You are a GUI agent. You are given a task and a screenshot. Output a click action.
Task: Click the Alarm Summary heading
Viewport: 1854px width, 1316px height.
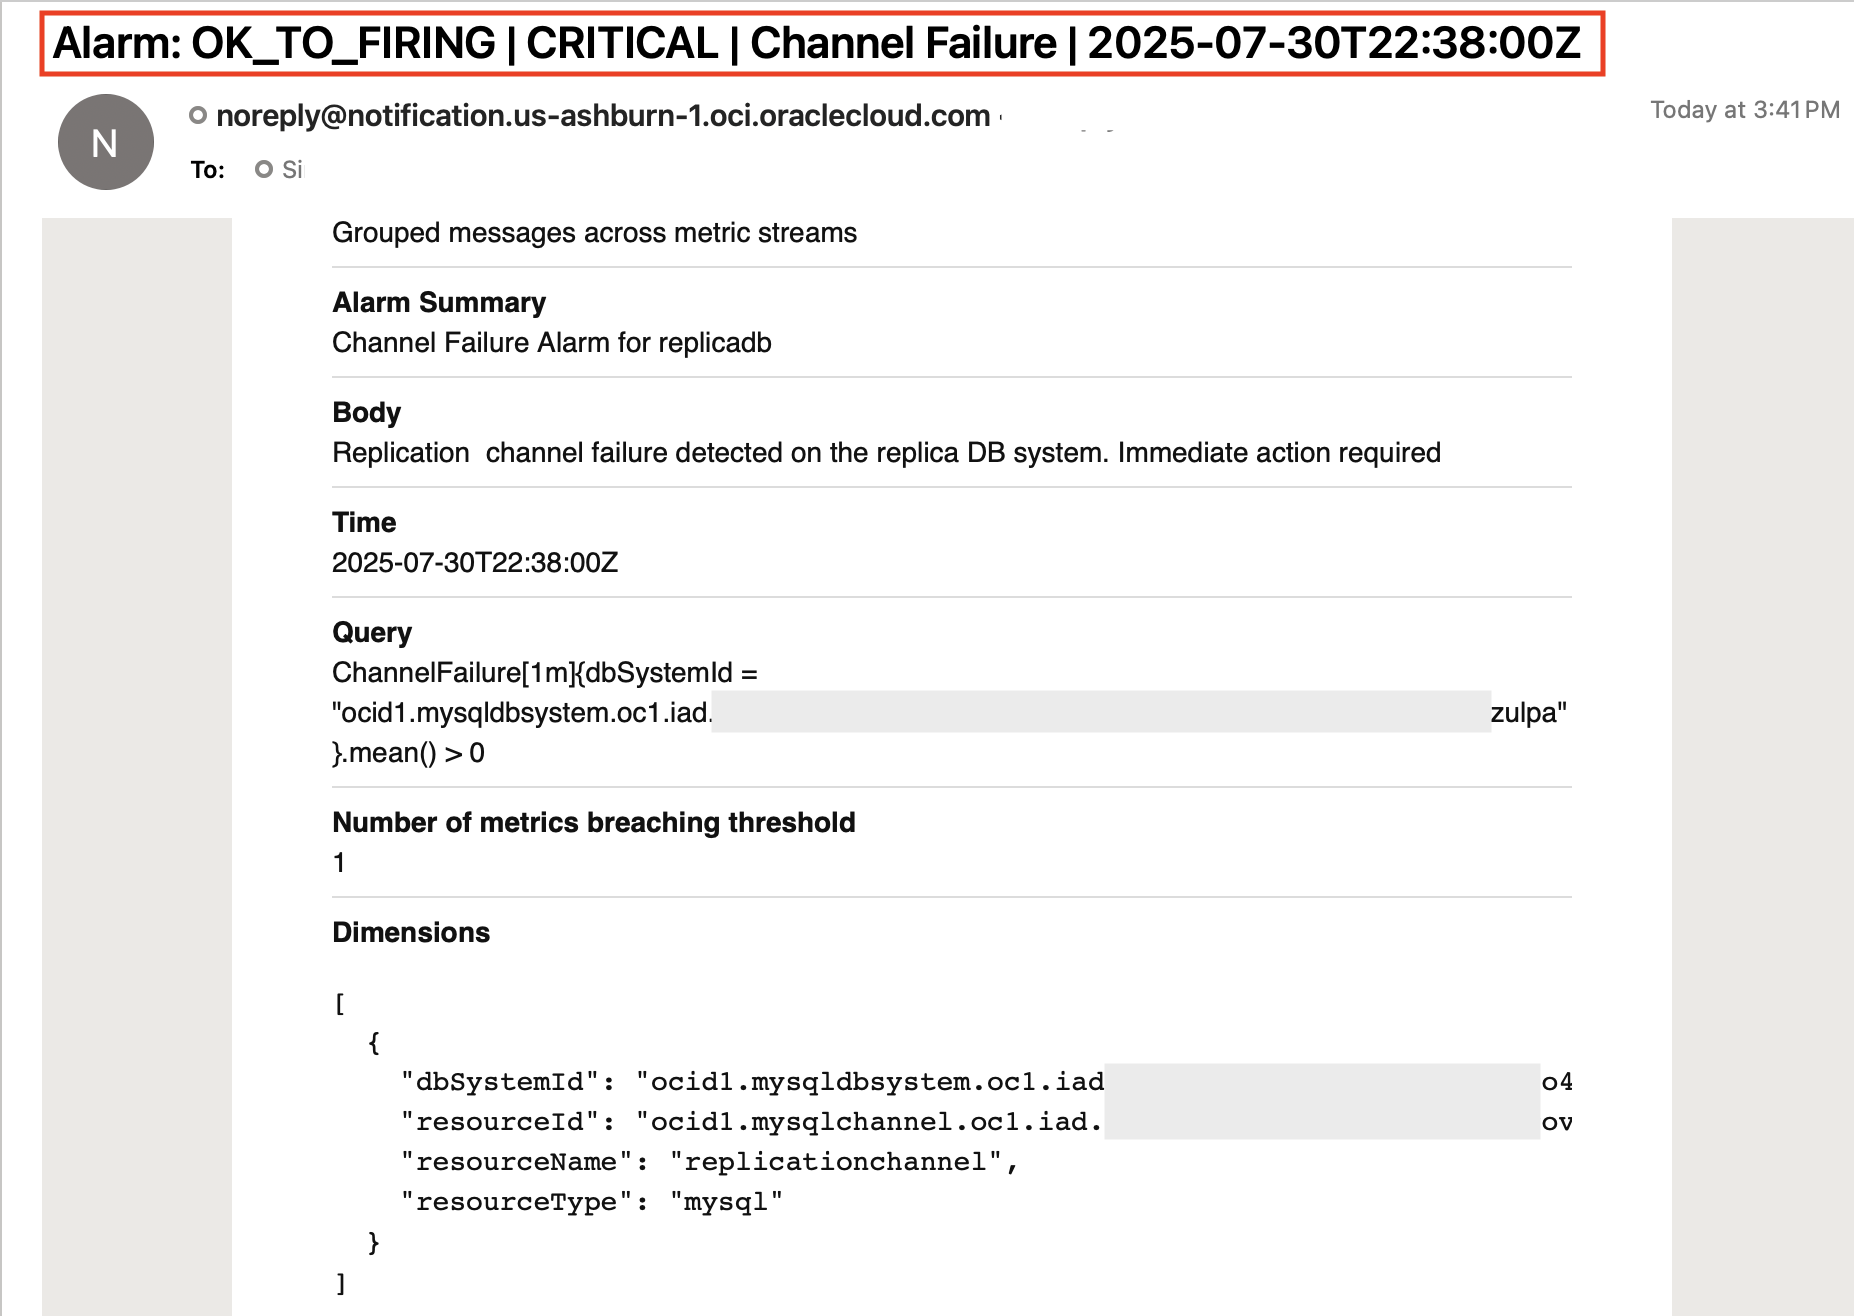point(439,302)
